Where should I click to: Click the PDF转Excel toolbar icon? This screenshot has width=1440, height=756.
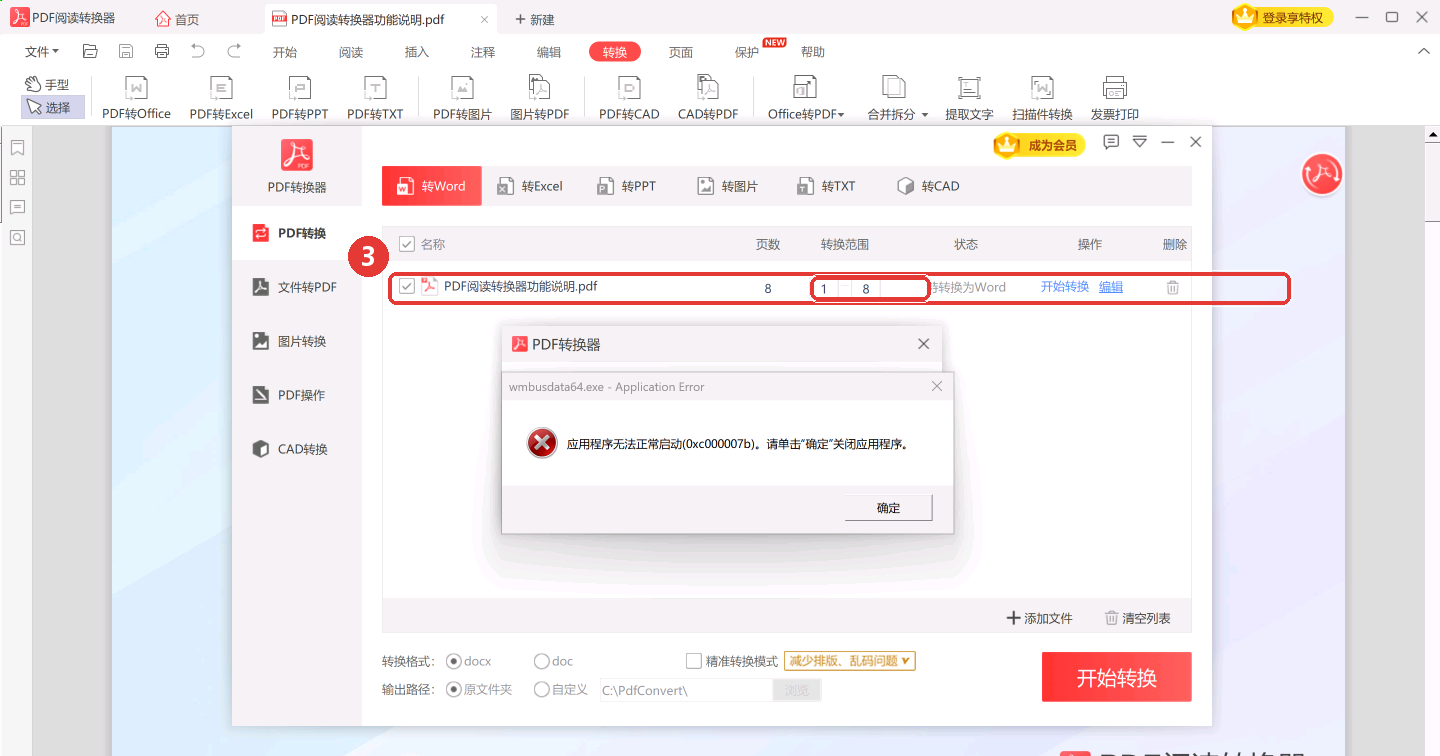(221, 98)
